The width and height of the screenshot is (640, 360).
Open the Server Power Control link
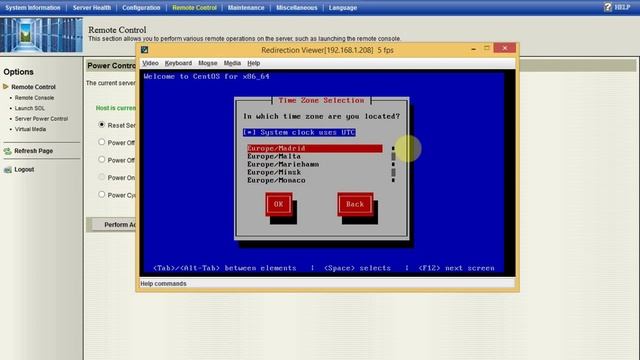pos(41,119)
